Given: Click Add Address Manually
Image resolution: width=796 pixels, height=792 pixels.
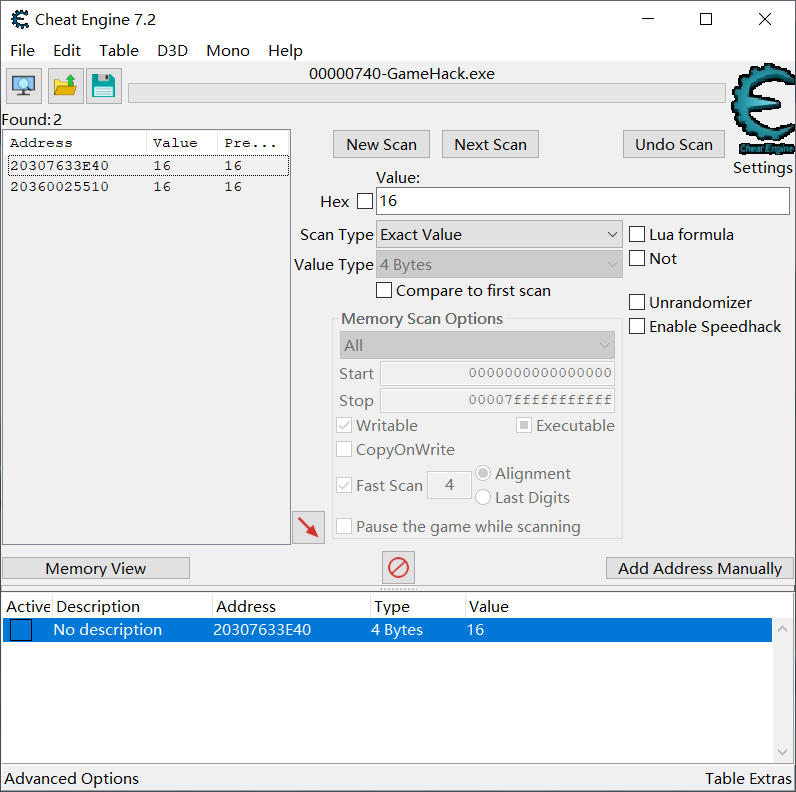Looking at the screenshot, I should point(700,568).
